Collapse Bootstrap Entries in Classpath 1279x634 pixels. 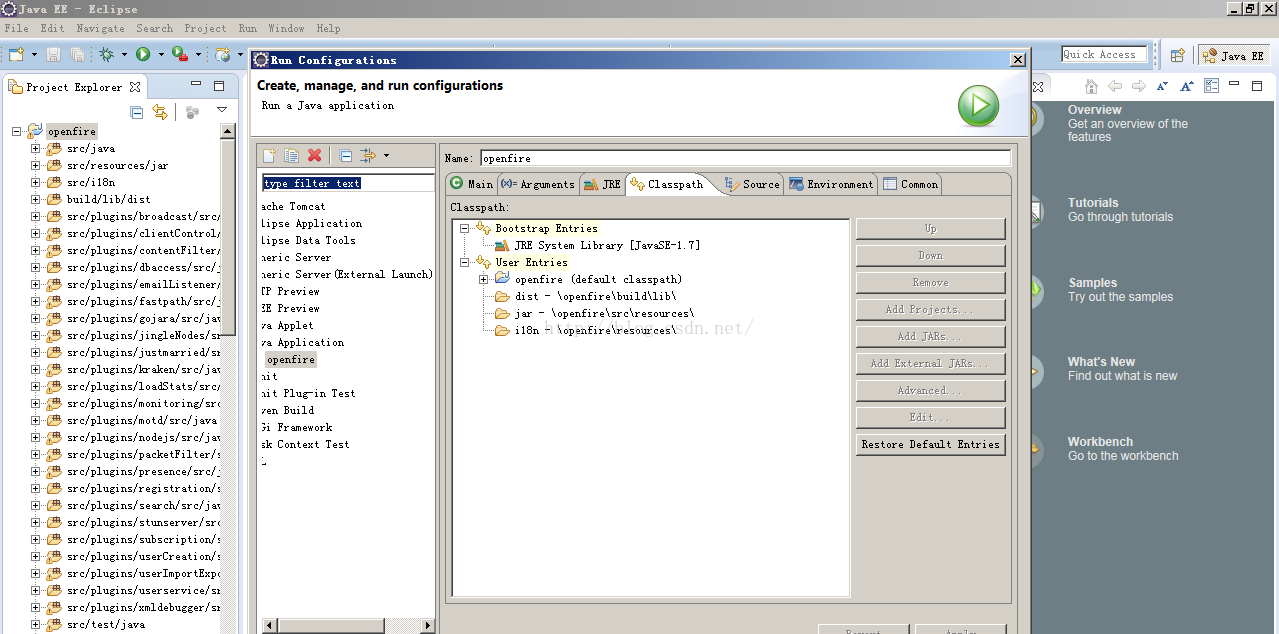click(464, 228)
